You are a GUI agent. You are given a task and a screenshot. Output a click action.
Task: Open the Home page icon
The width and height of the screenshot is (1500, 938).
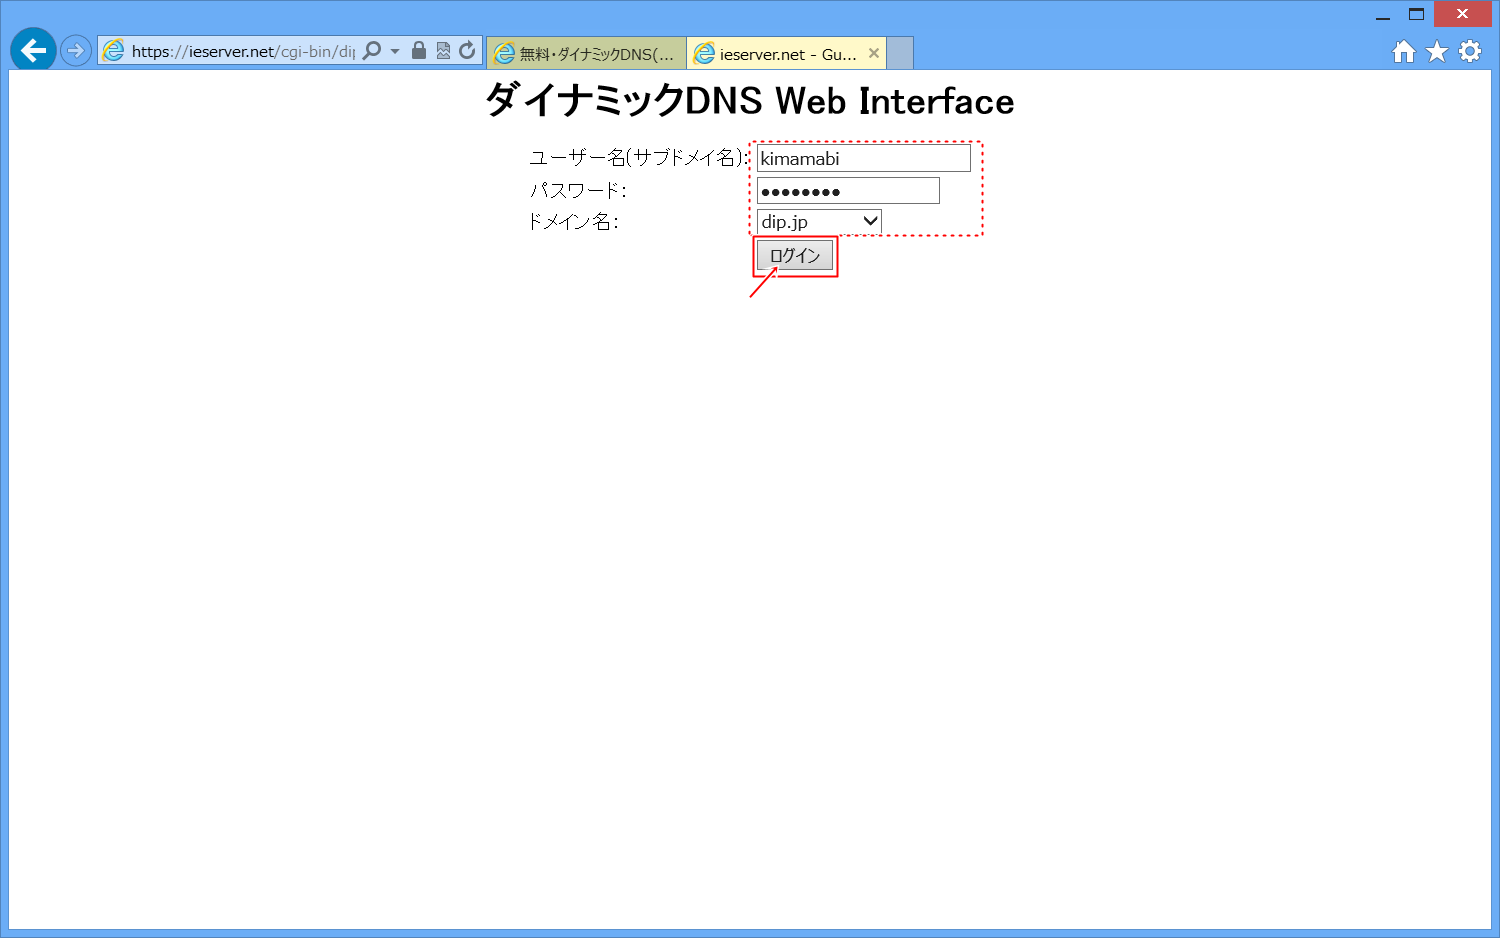(1404, 52)
